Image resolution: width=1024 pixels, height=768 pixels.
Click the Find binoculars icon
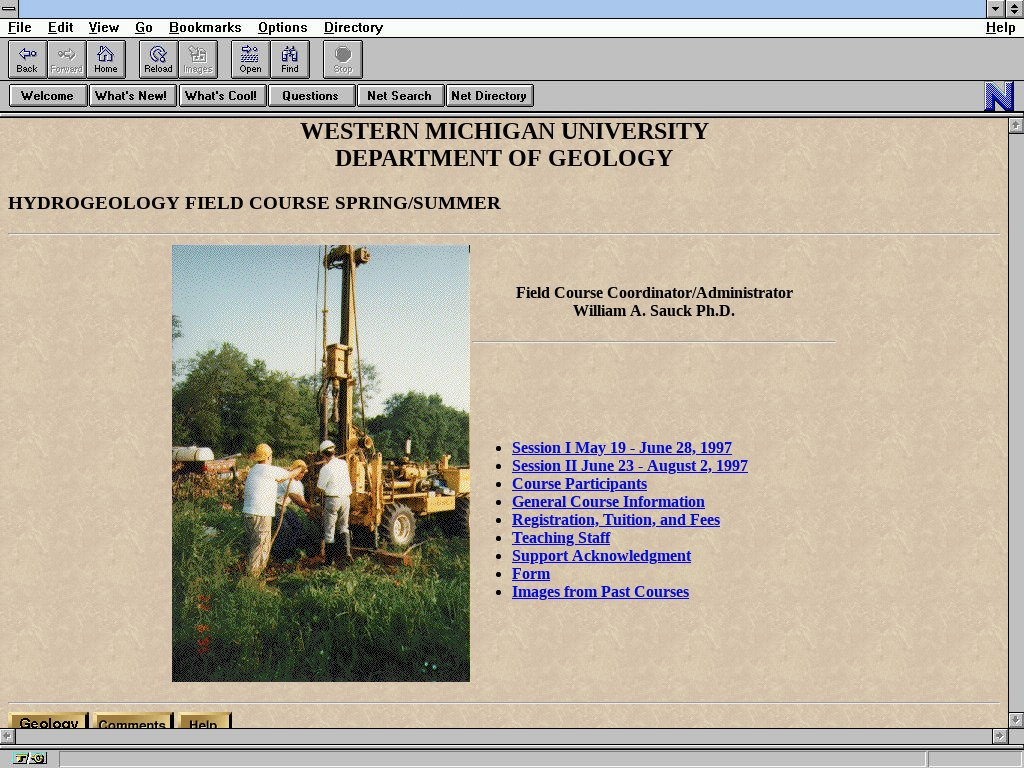click(x=289, y=59)
